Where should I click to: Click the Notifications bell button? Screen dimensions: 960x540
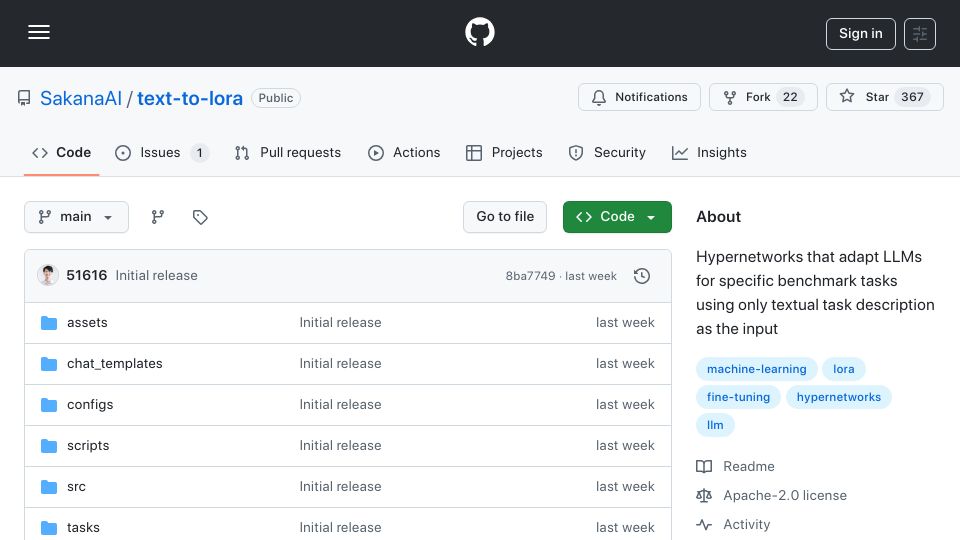point(639,97)
